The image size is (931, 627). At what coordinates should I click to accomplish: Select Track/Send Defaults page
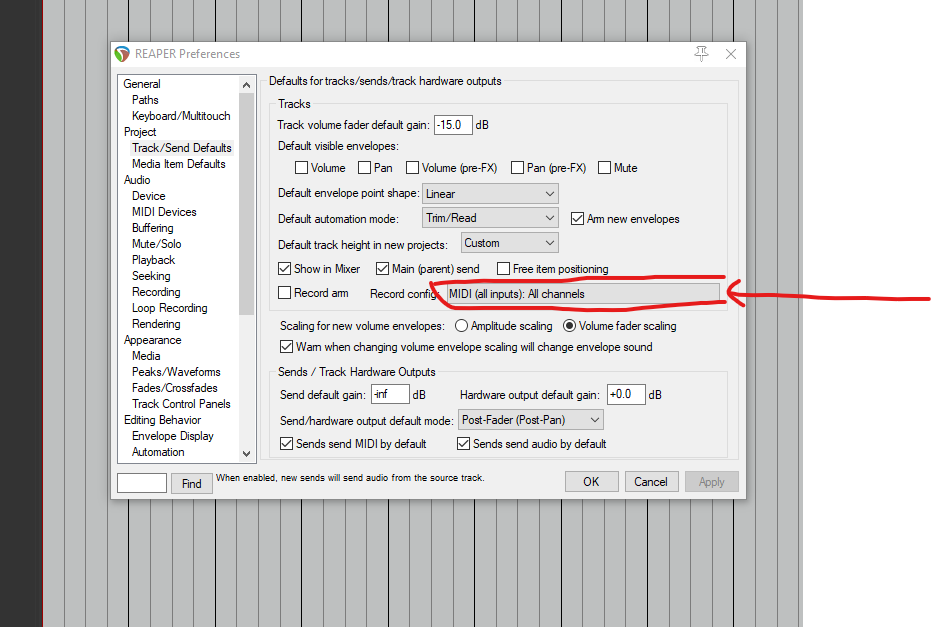point(182,148)
